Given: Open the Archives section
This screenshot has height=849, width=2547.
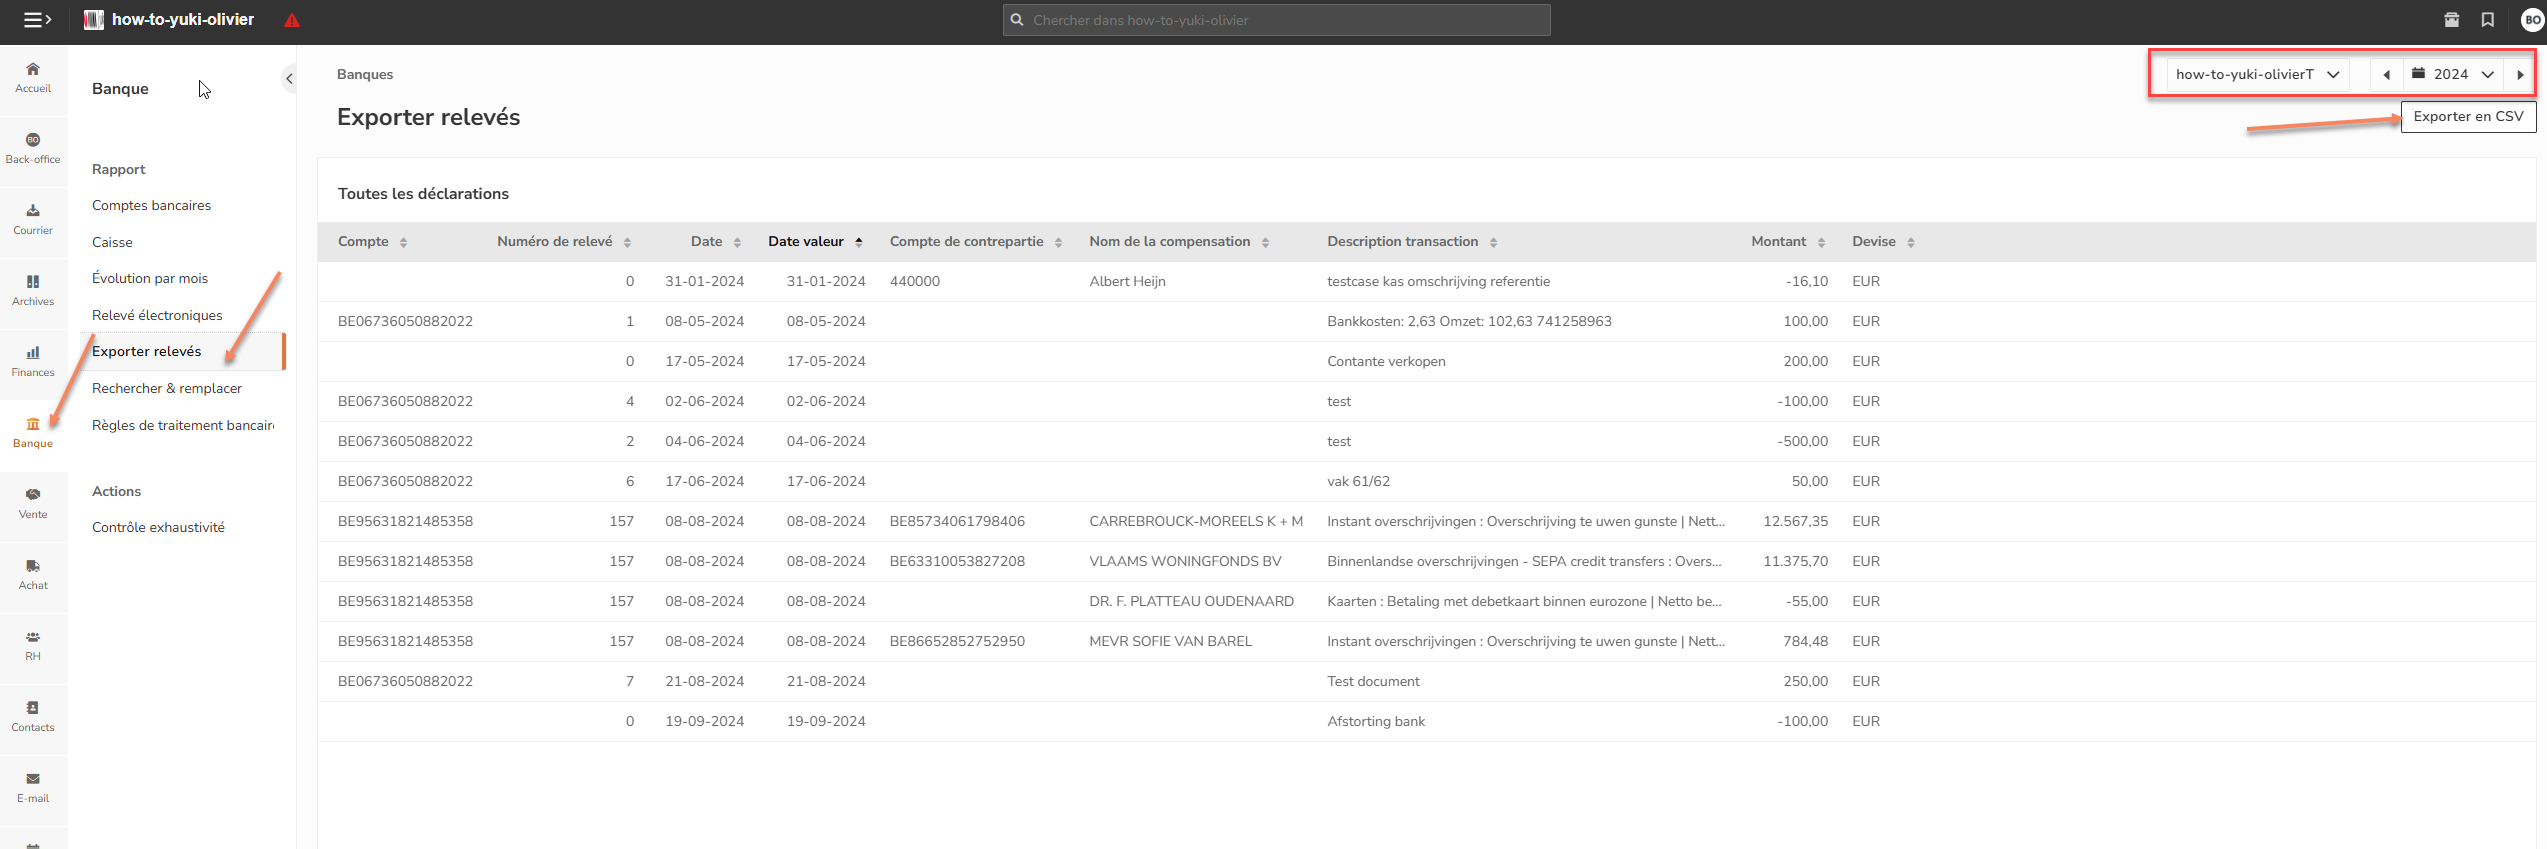Looking at the screenshot, I should tap(33, 290).
